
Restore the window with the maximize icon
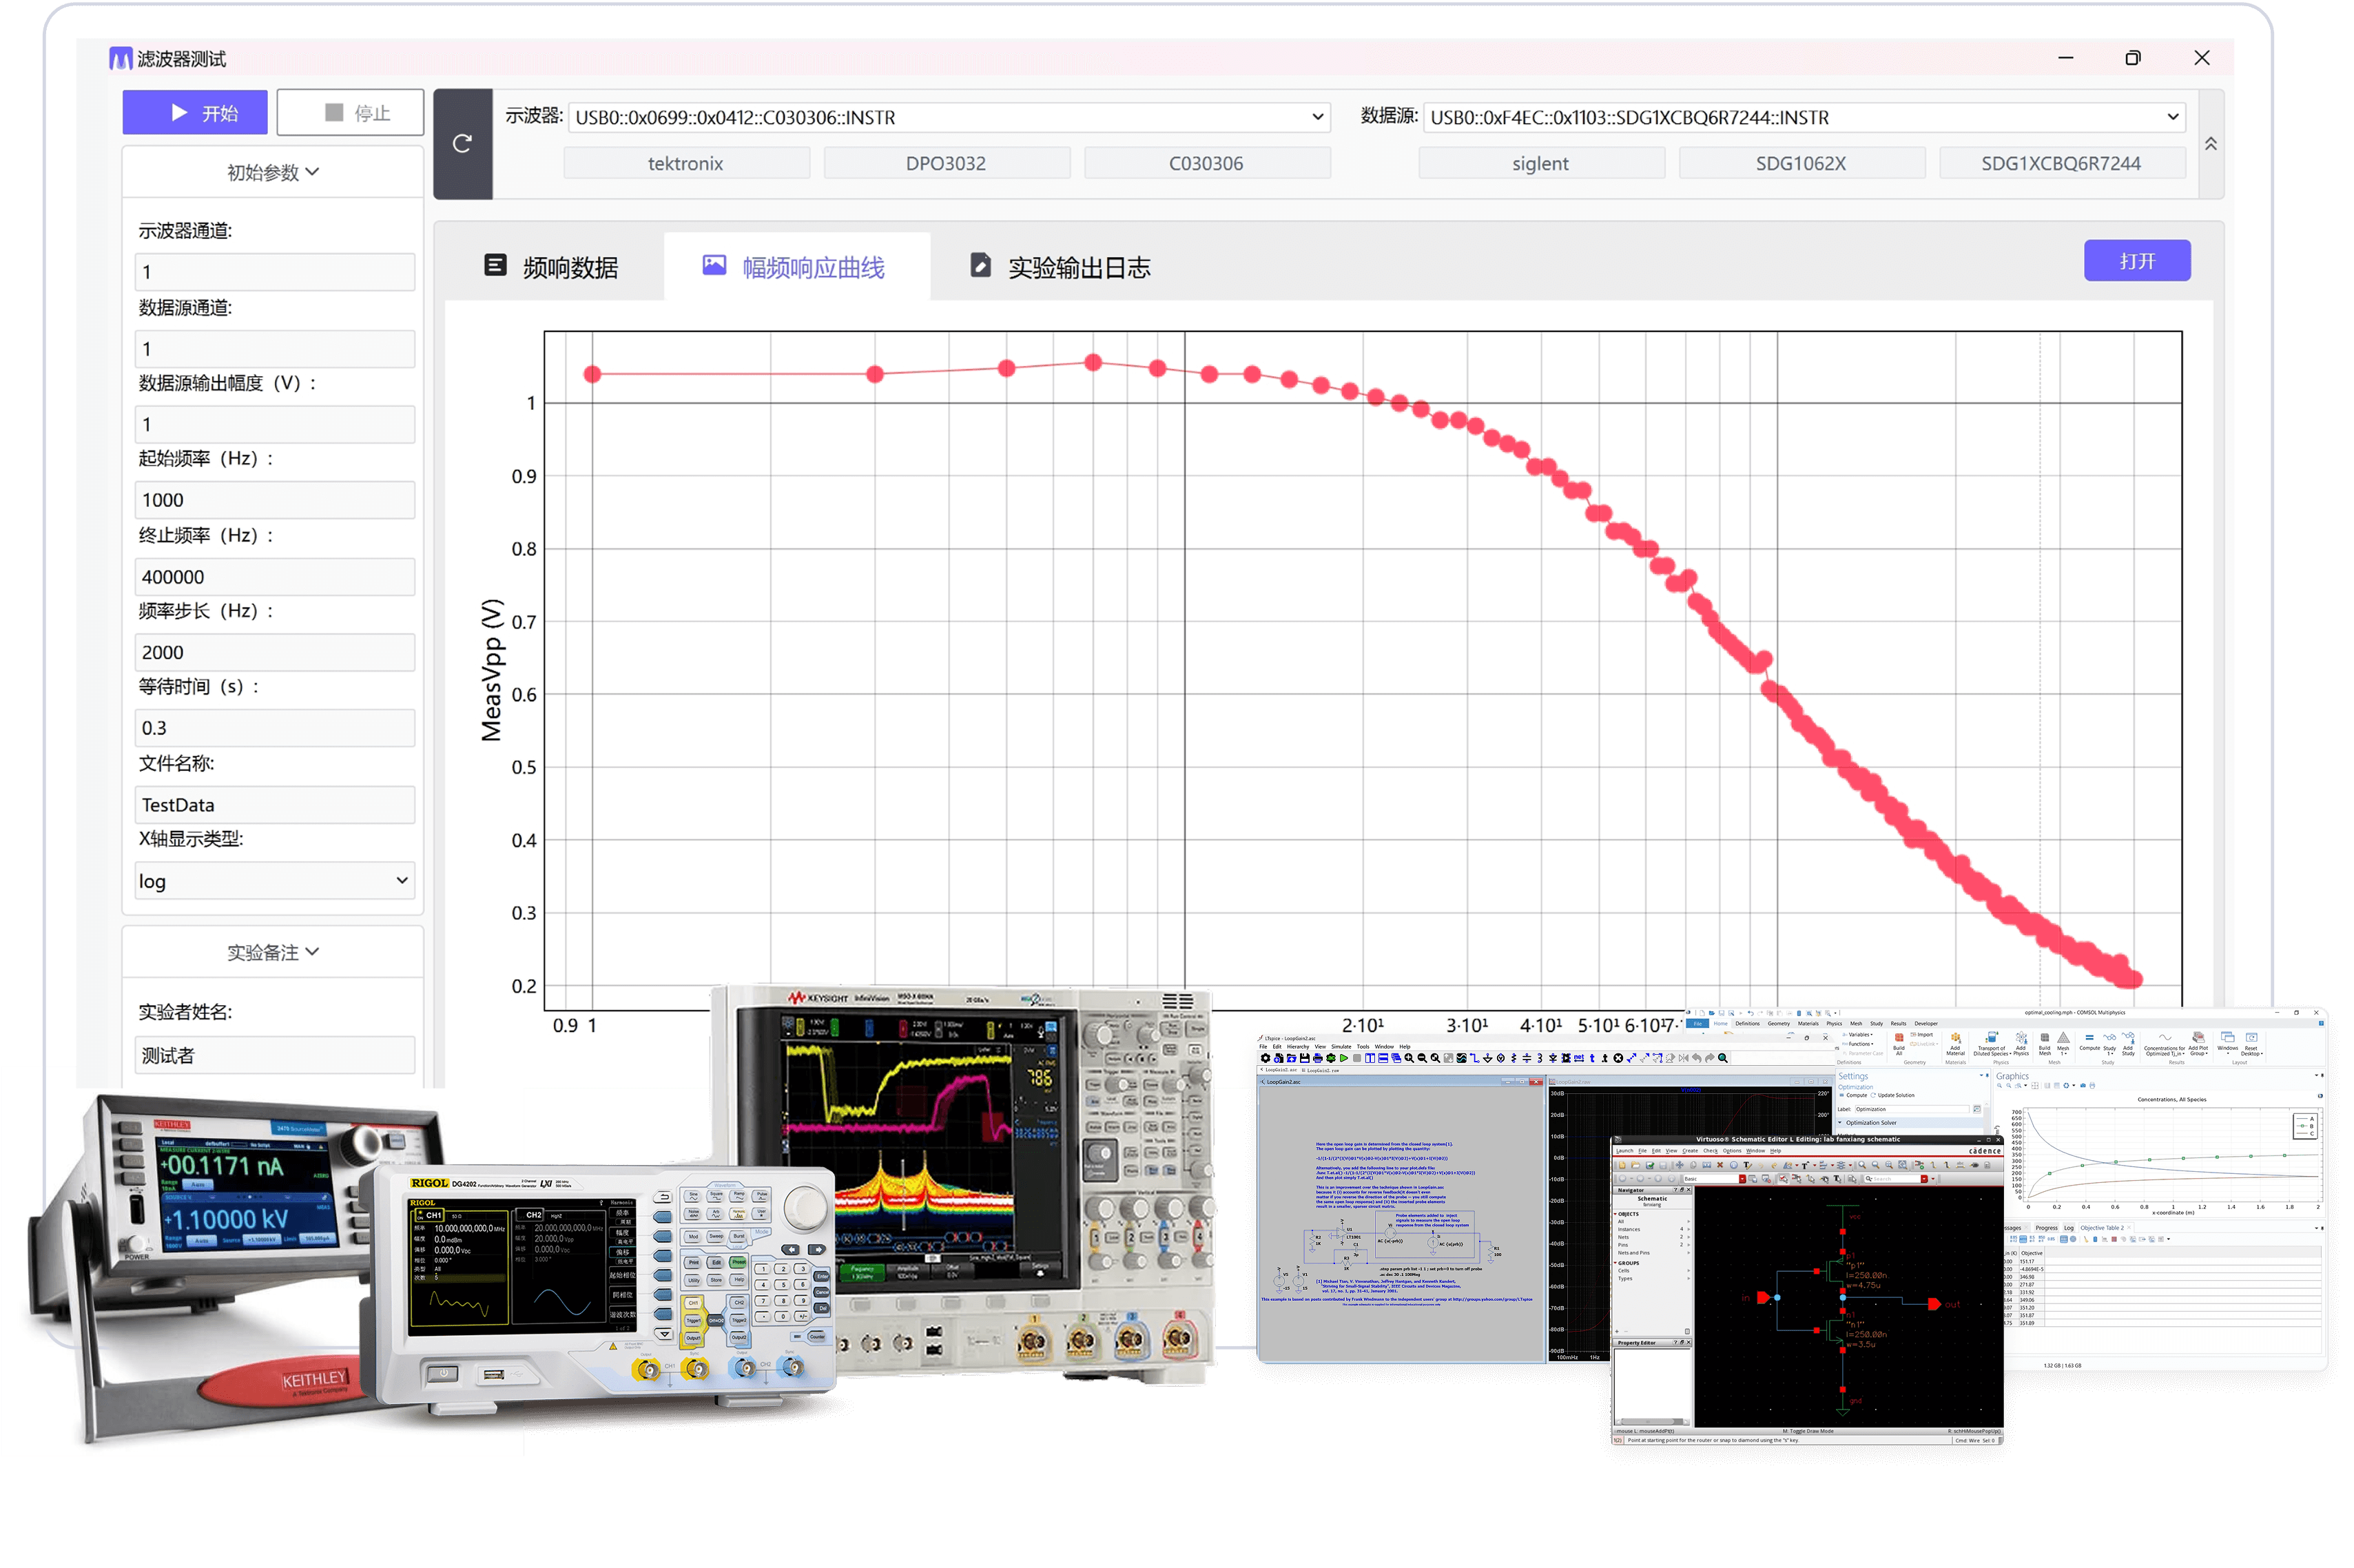tap(2132, 58)
